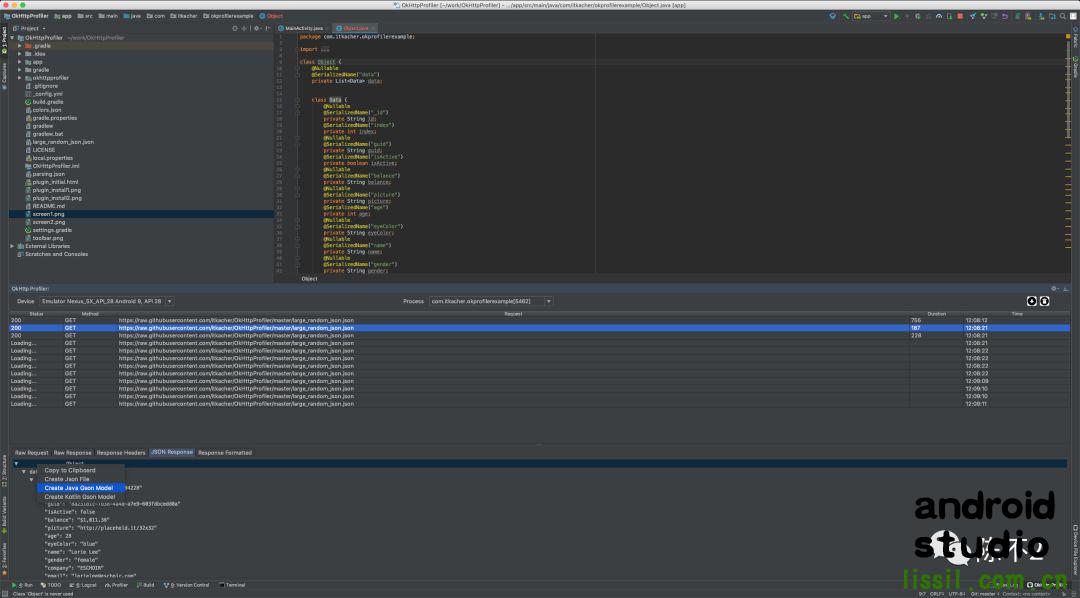Expand the app module folder
Image resolution: width=1080 pixels, height=598 pixels.
point(20,62)
